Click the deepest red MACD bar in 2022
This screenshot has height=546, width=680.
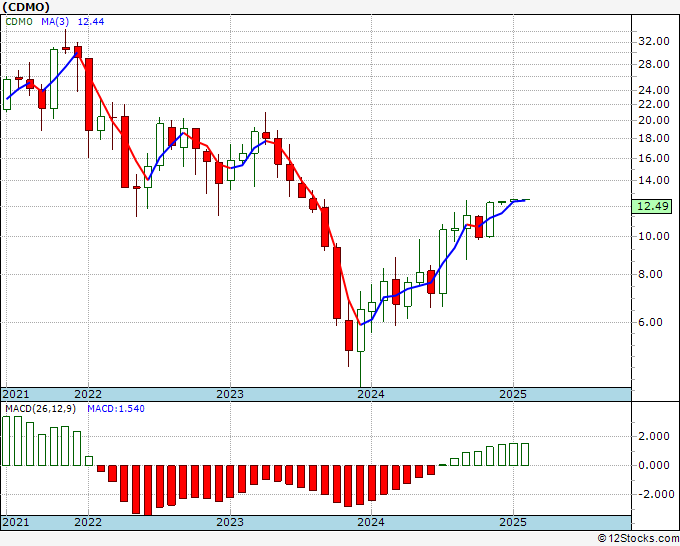point(148,490)
